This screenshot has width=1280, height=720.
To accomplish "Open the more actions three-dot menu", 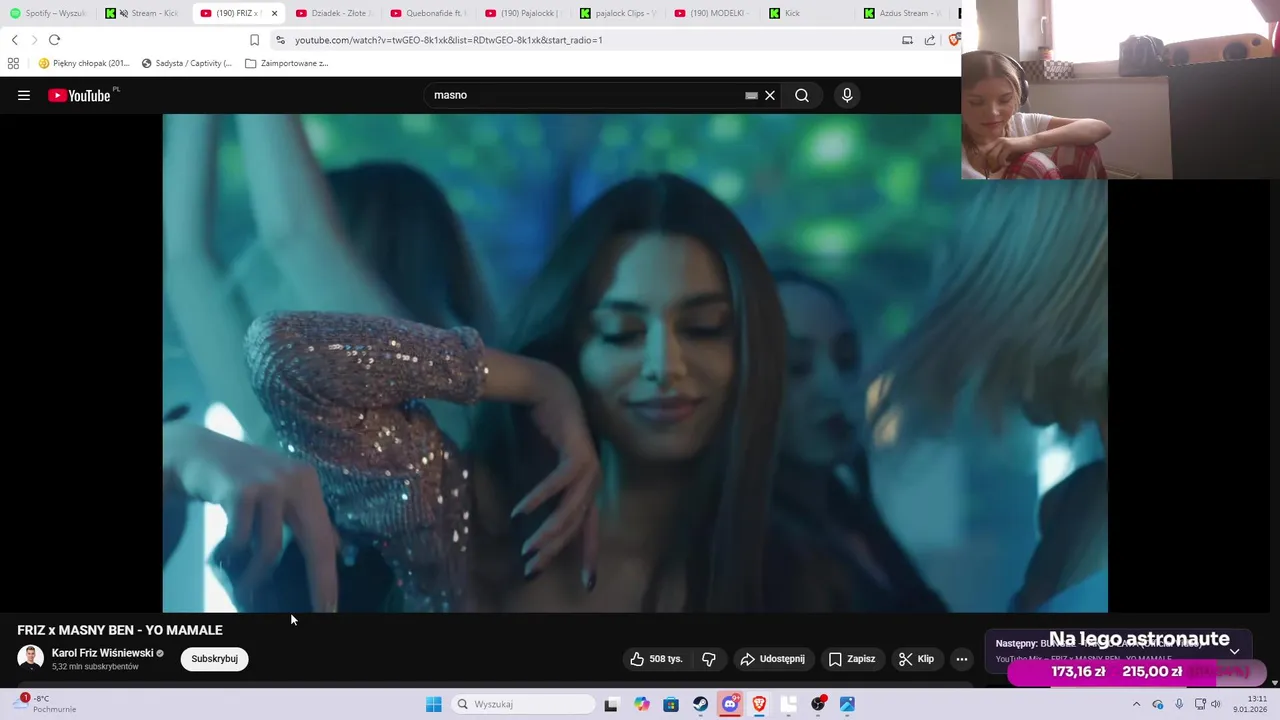I will pos(962,659).
